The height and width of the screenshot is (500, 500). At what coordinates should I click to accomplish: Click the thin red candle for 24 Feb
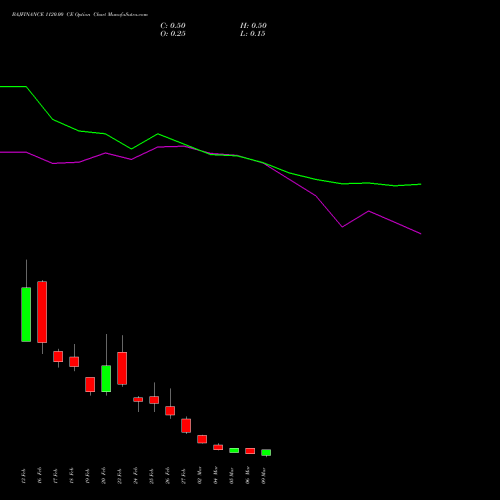pos(138,399)
